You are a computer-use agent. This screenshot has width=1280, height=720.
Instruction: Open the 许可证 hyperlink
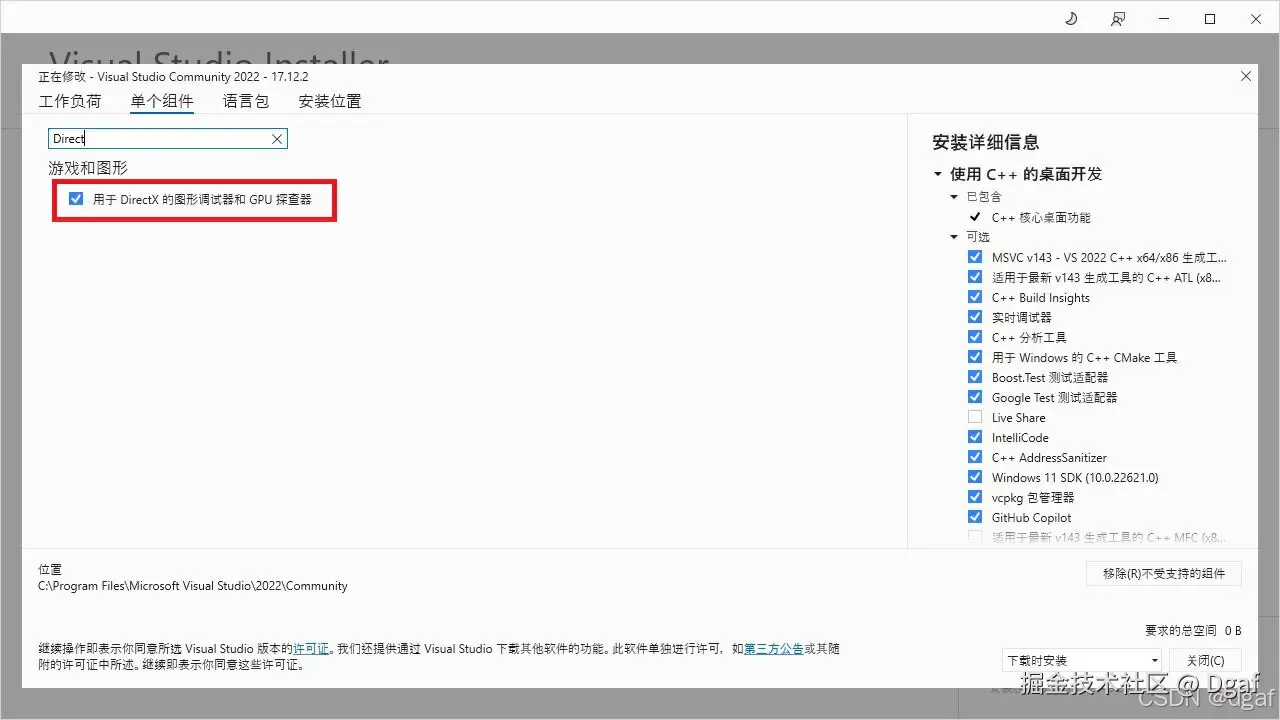(311, 648)
